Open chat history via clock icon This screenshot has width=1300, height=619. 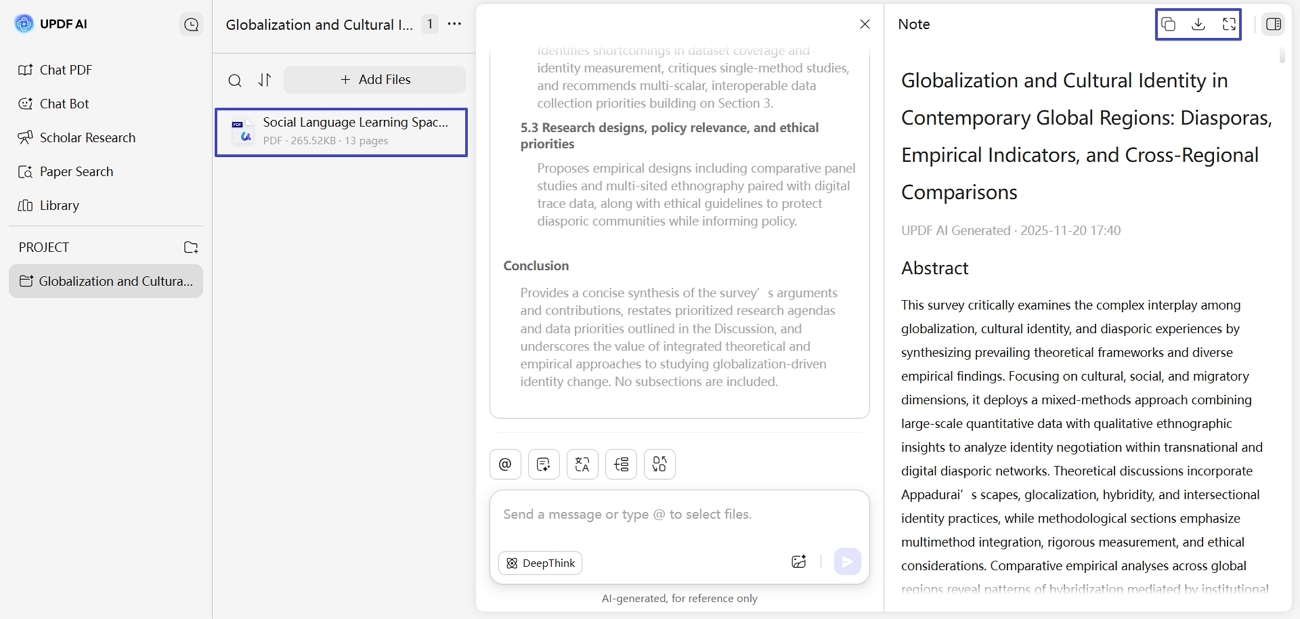click(191, 24)
